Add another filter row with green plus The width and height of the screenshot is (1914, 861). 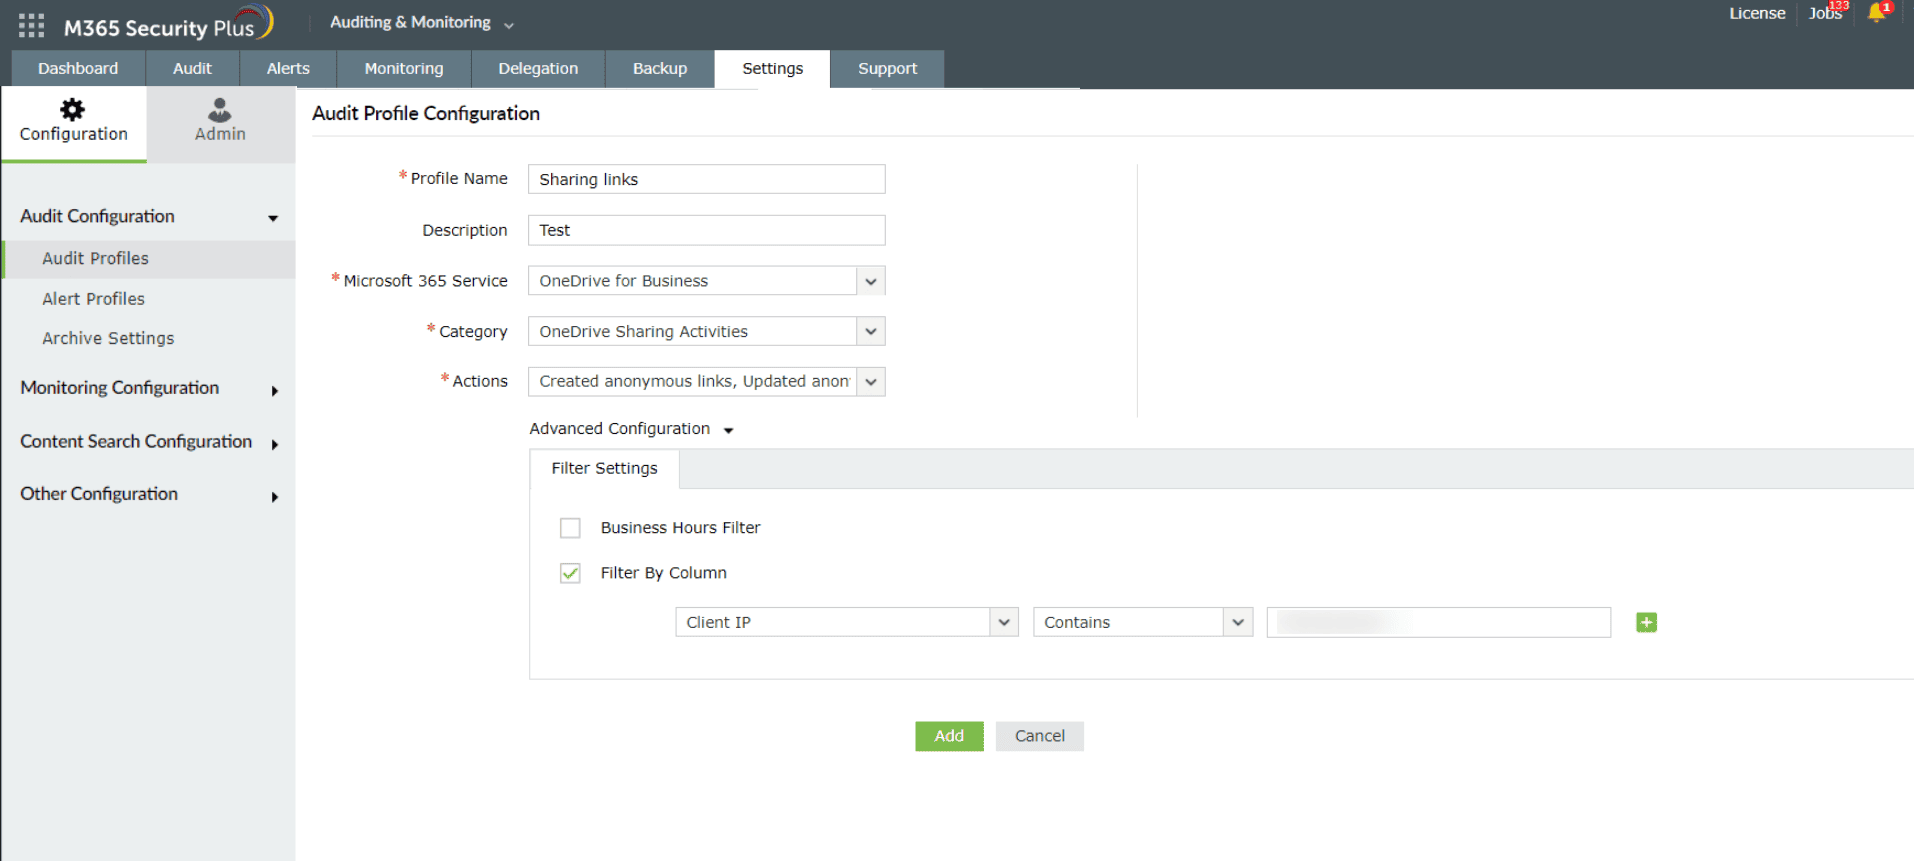click(1646, 623)
